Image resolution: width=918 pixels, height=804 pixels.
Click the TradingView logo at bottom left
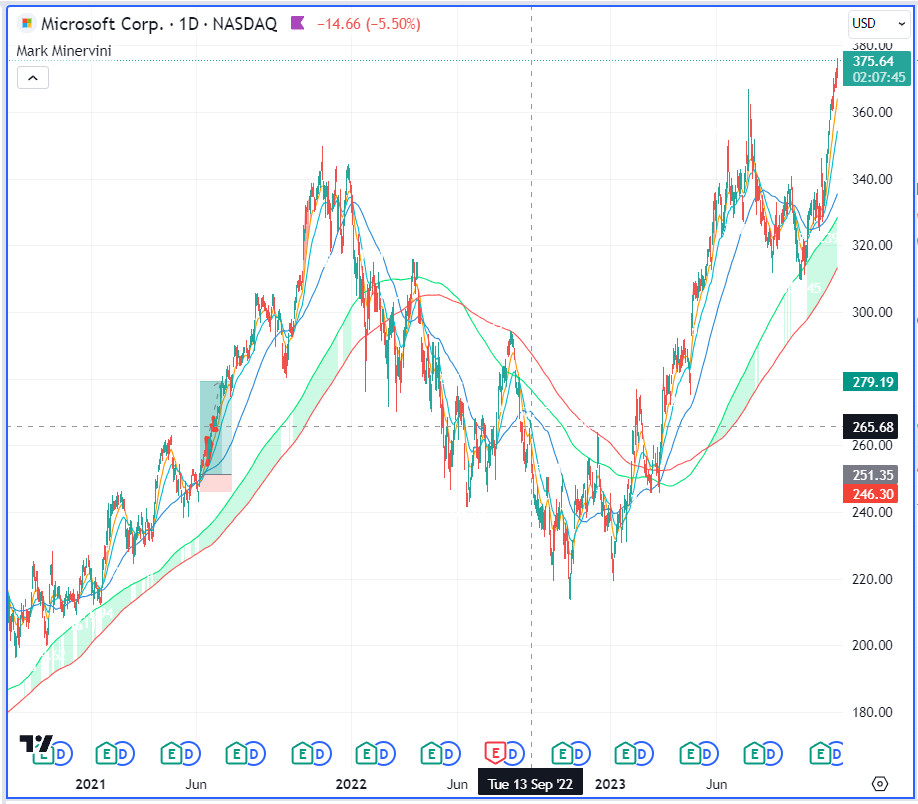coord(36,743)
